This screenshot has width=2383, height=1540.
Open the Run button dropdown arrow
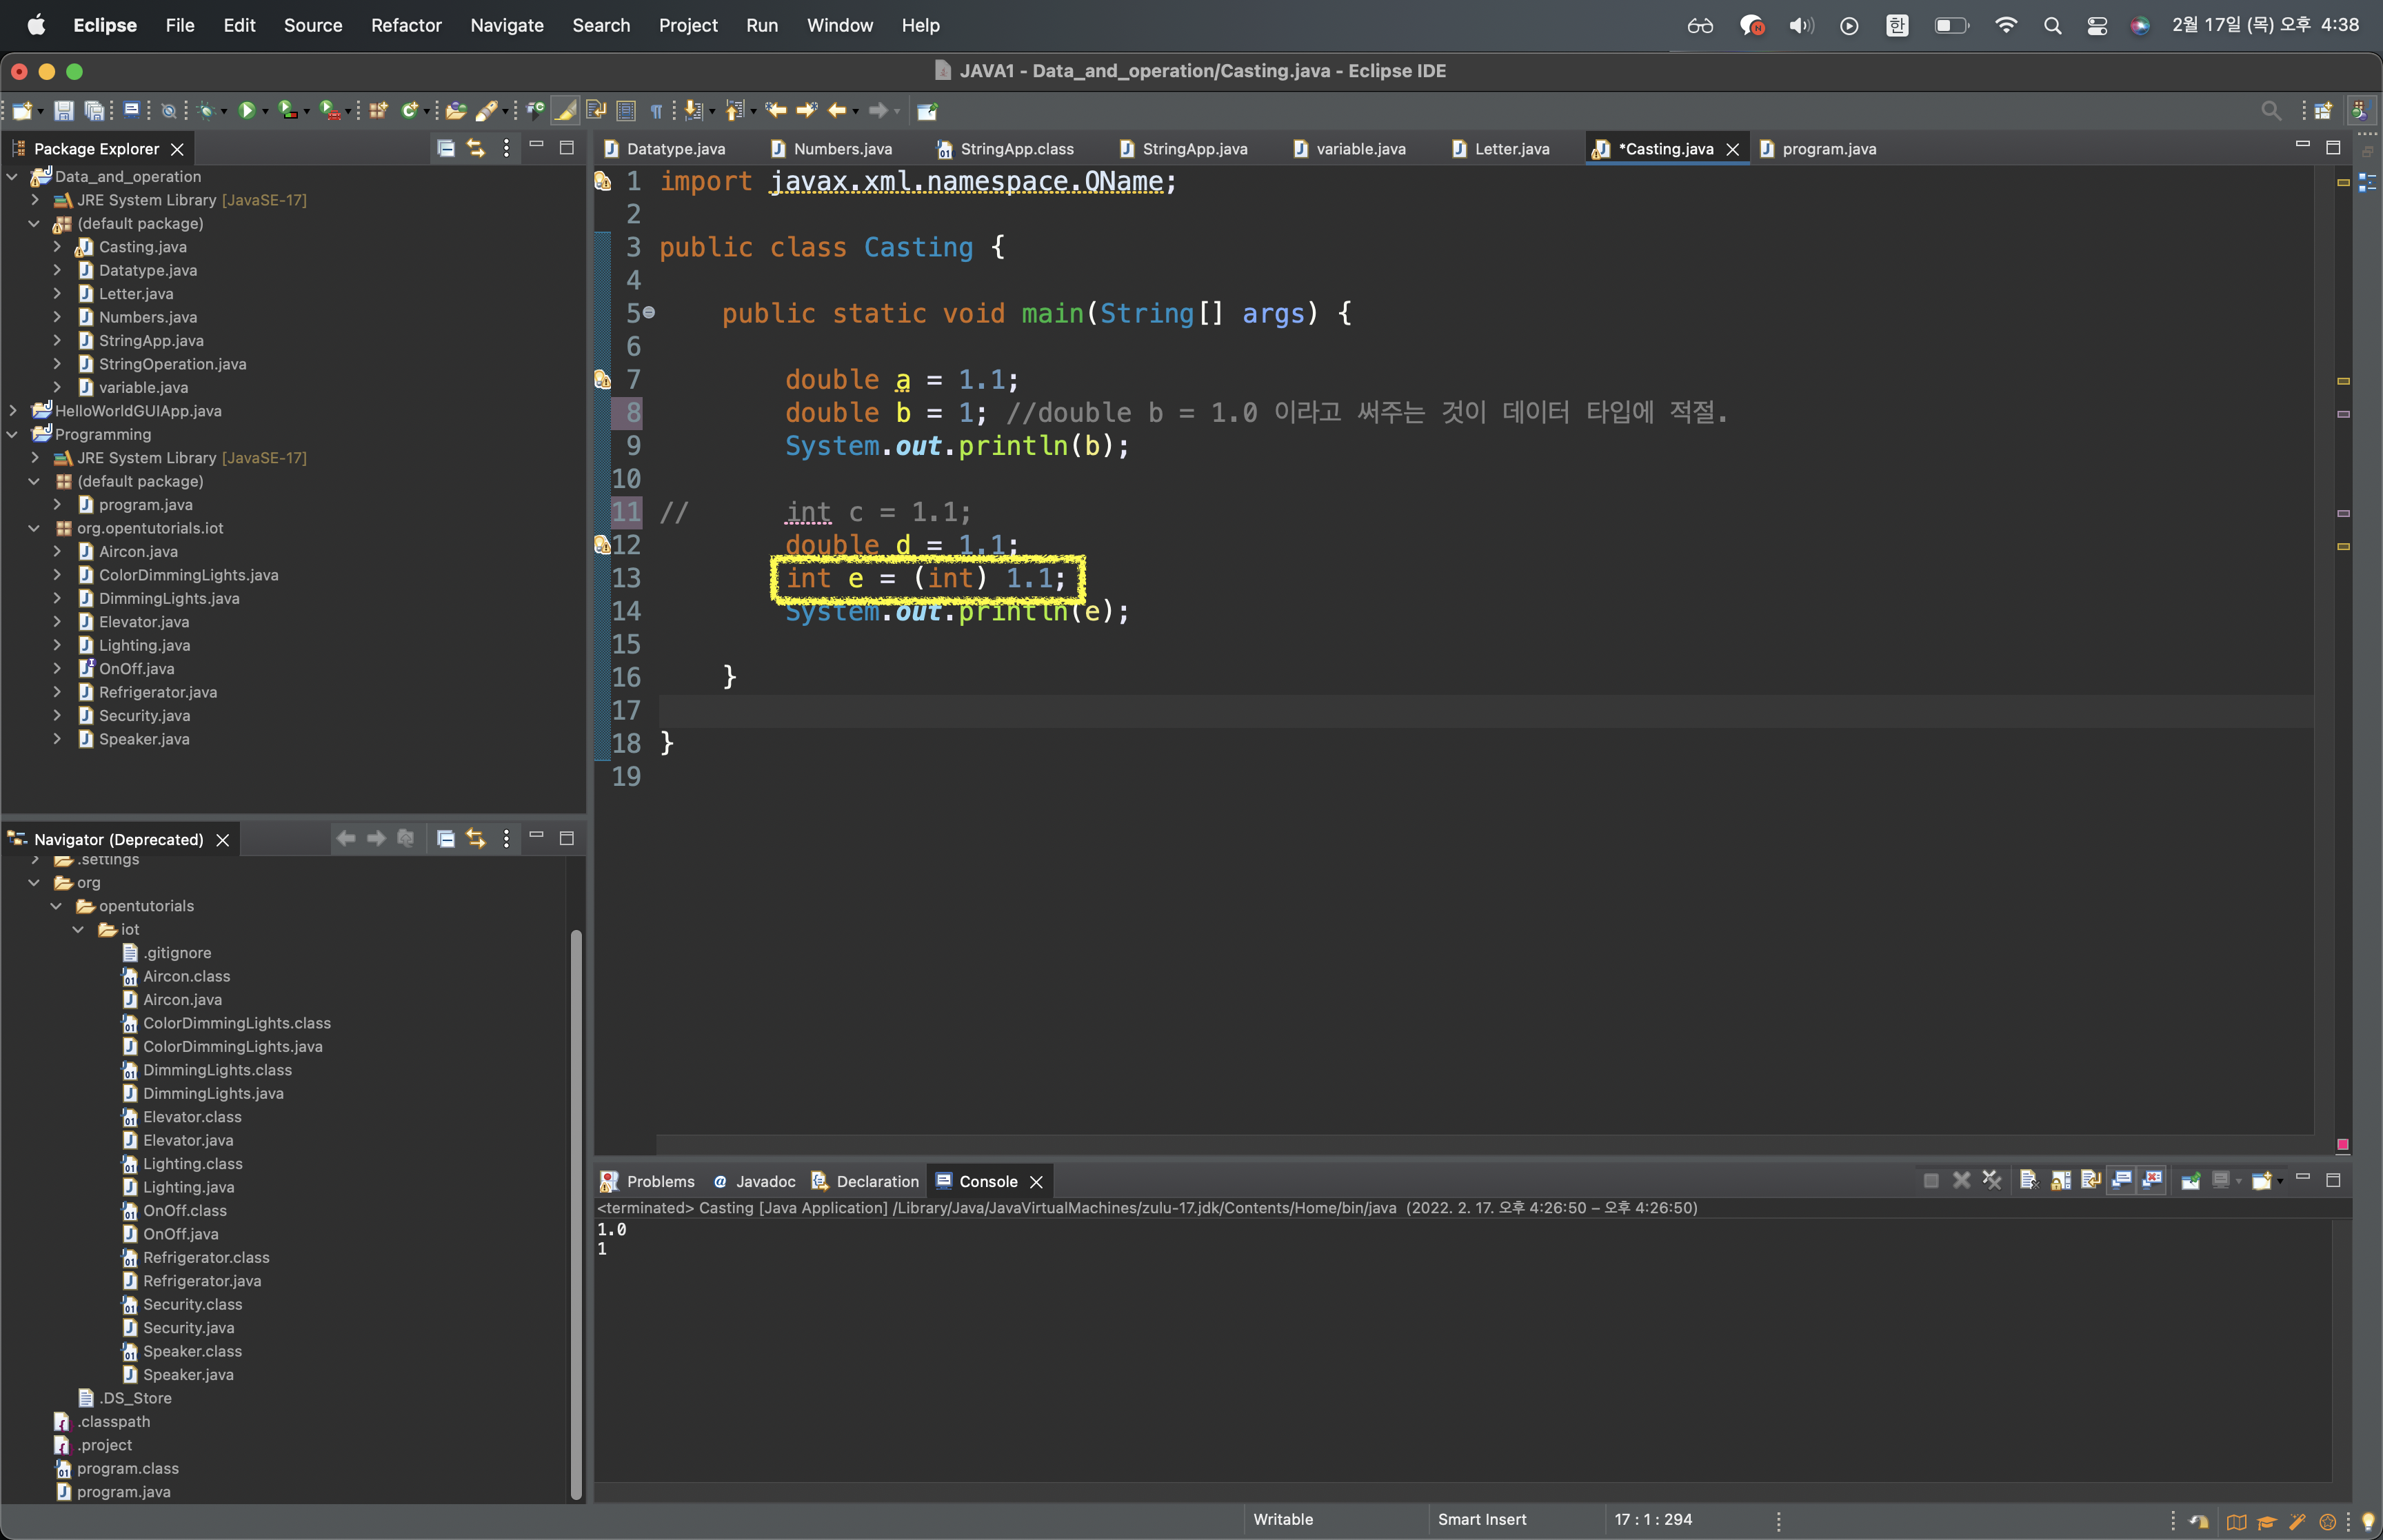point(266,112)
